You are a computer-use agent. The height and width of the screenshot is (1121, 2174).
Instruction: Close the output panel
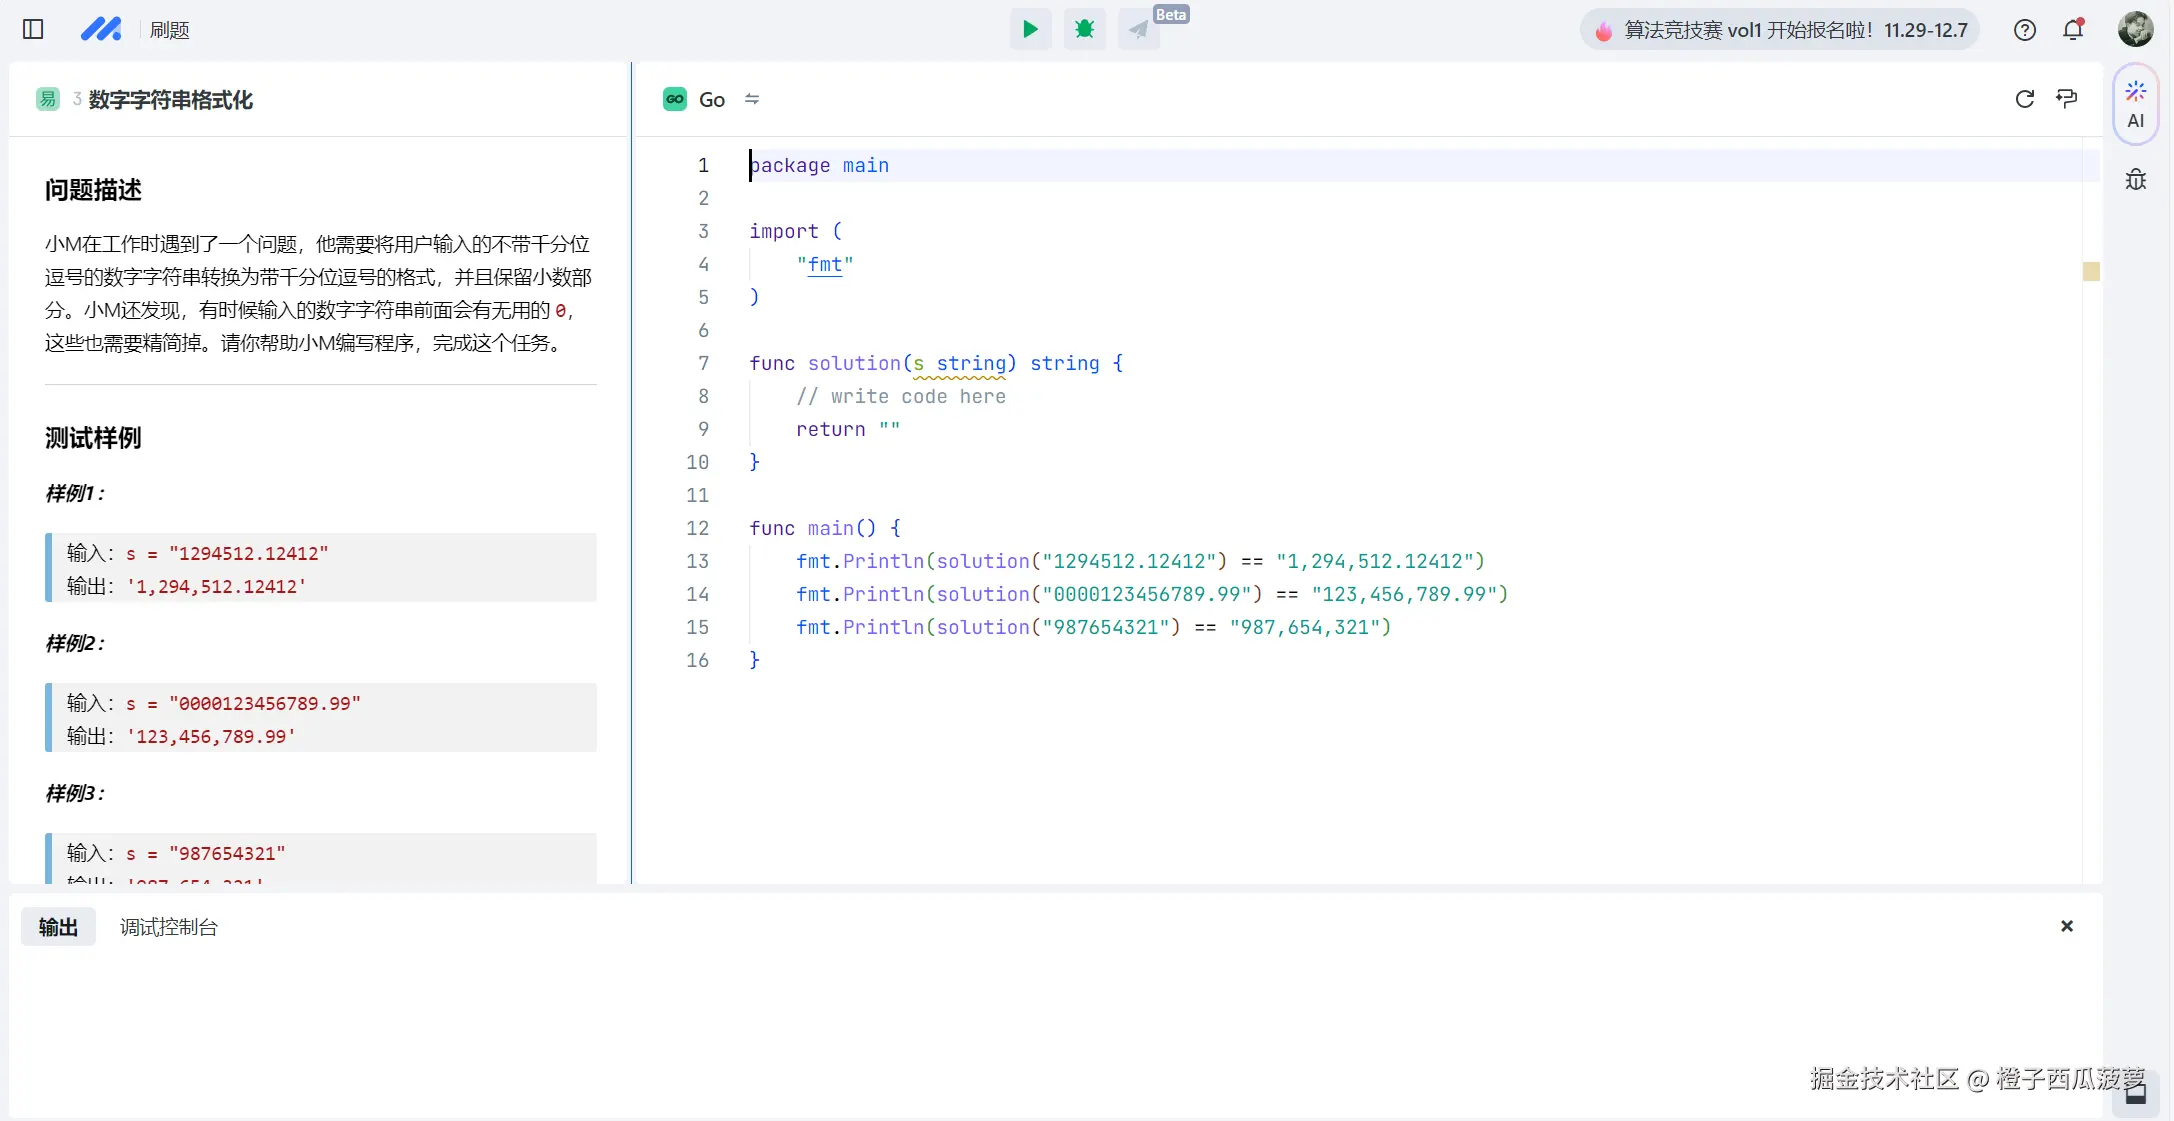point(2067,926)
